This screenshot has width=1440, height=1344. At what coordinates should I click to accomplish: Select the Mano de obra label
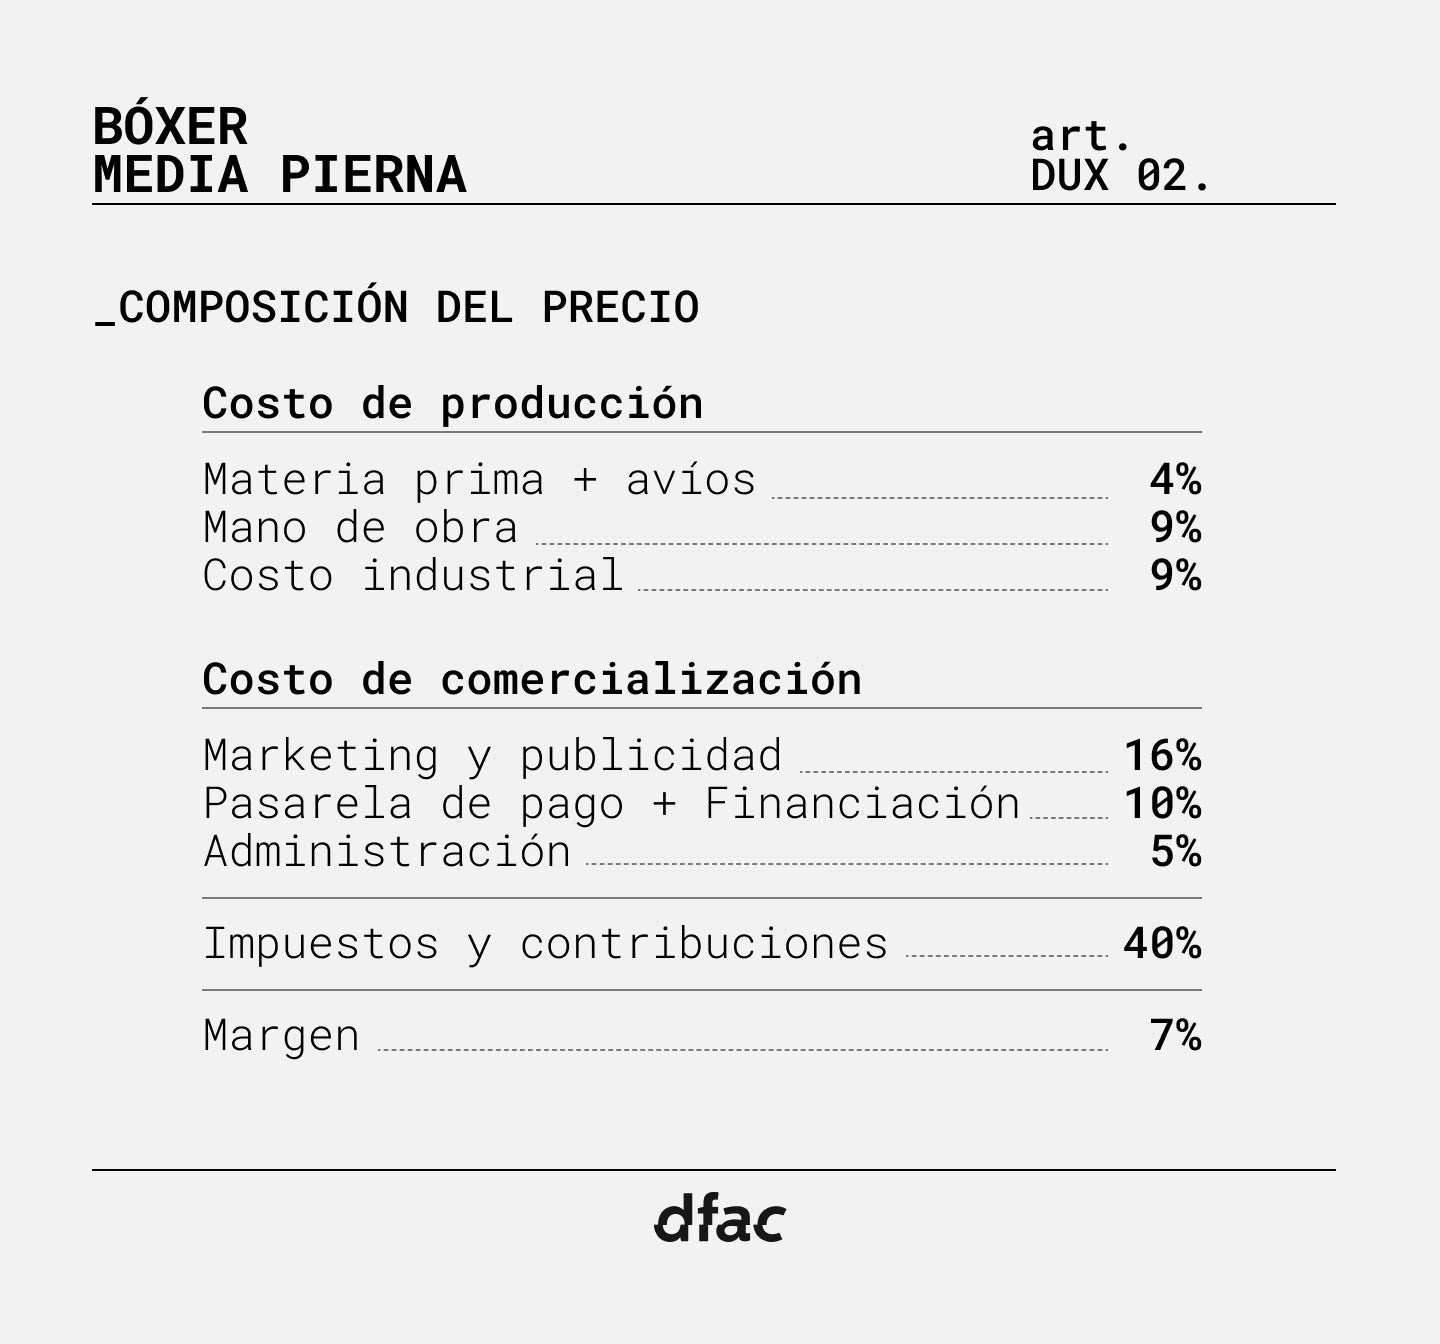(360, 528)
